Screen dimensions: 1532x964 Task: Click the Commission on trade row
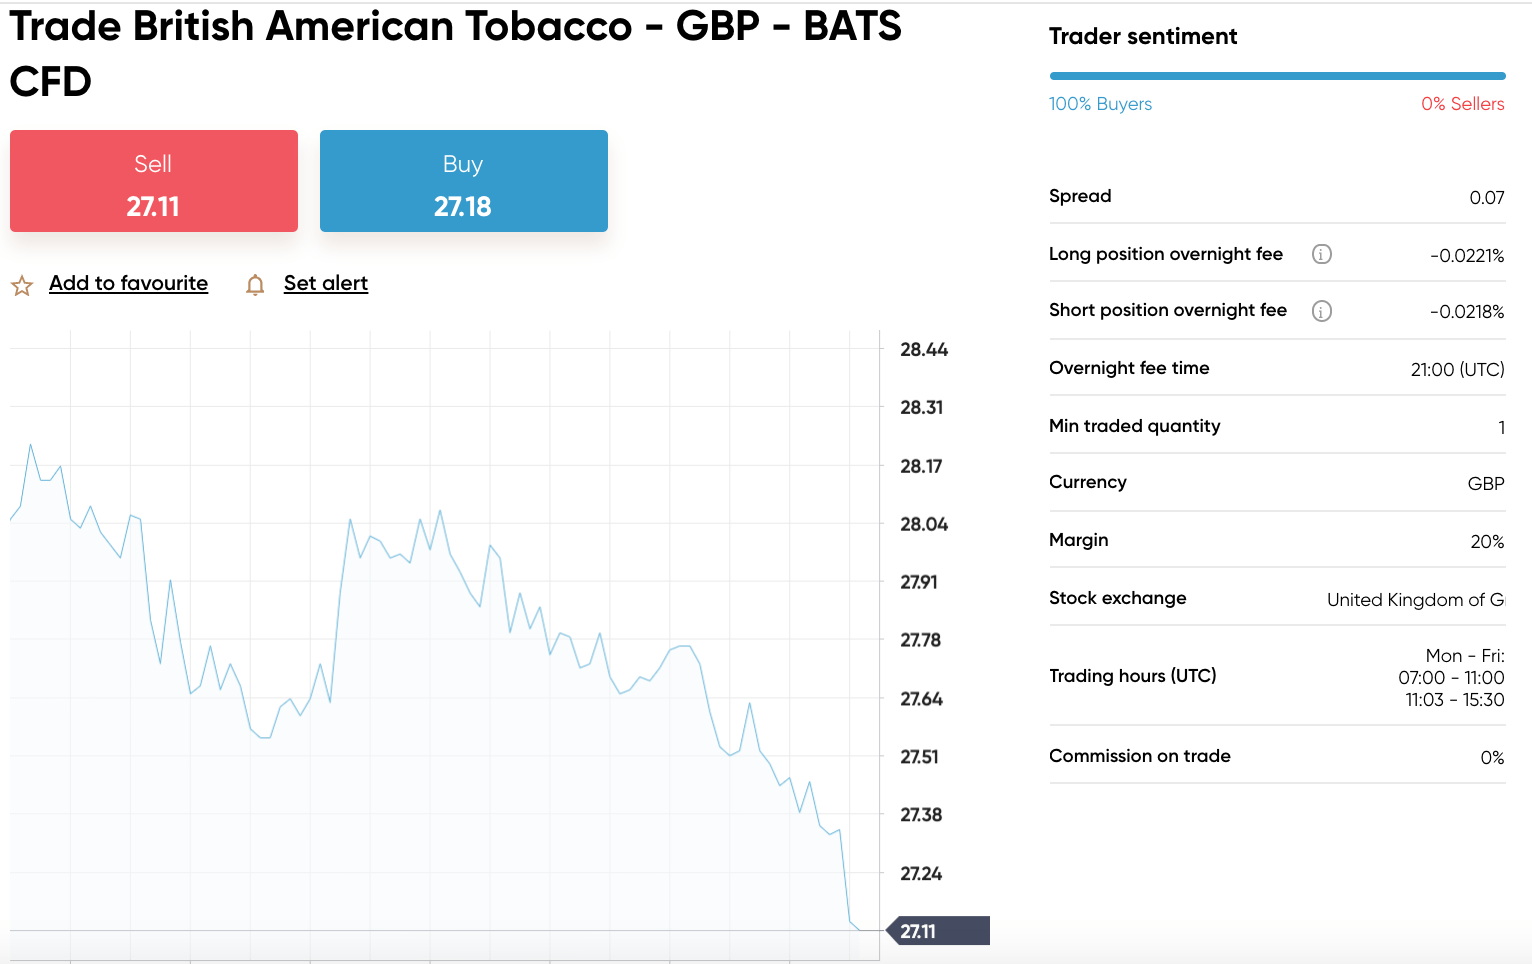point(1276,757)
